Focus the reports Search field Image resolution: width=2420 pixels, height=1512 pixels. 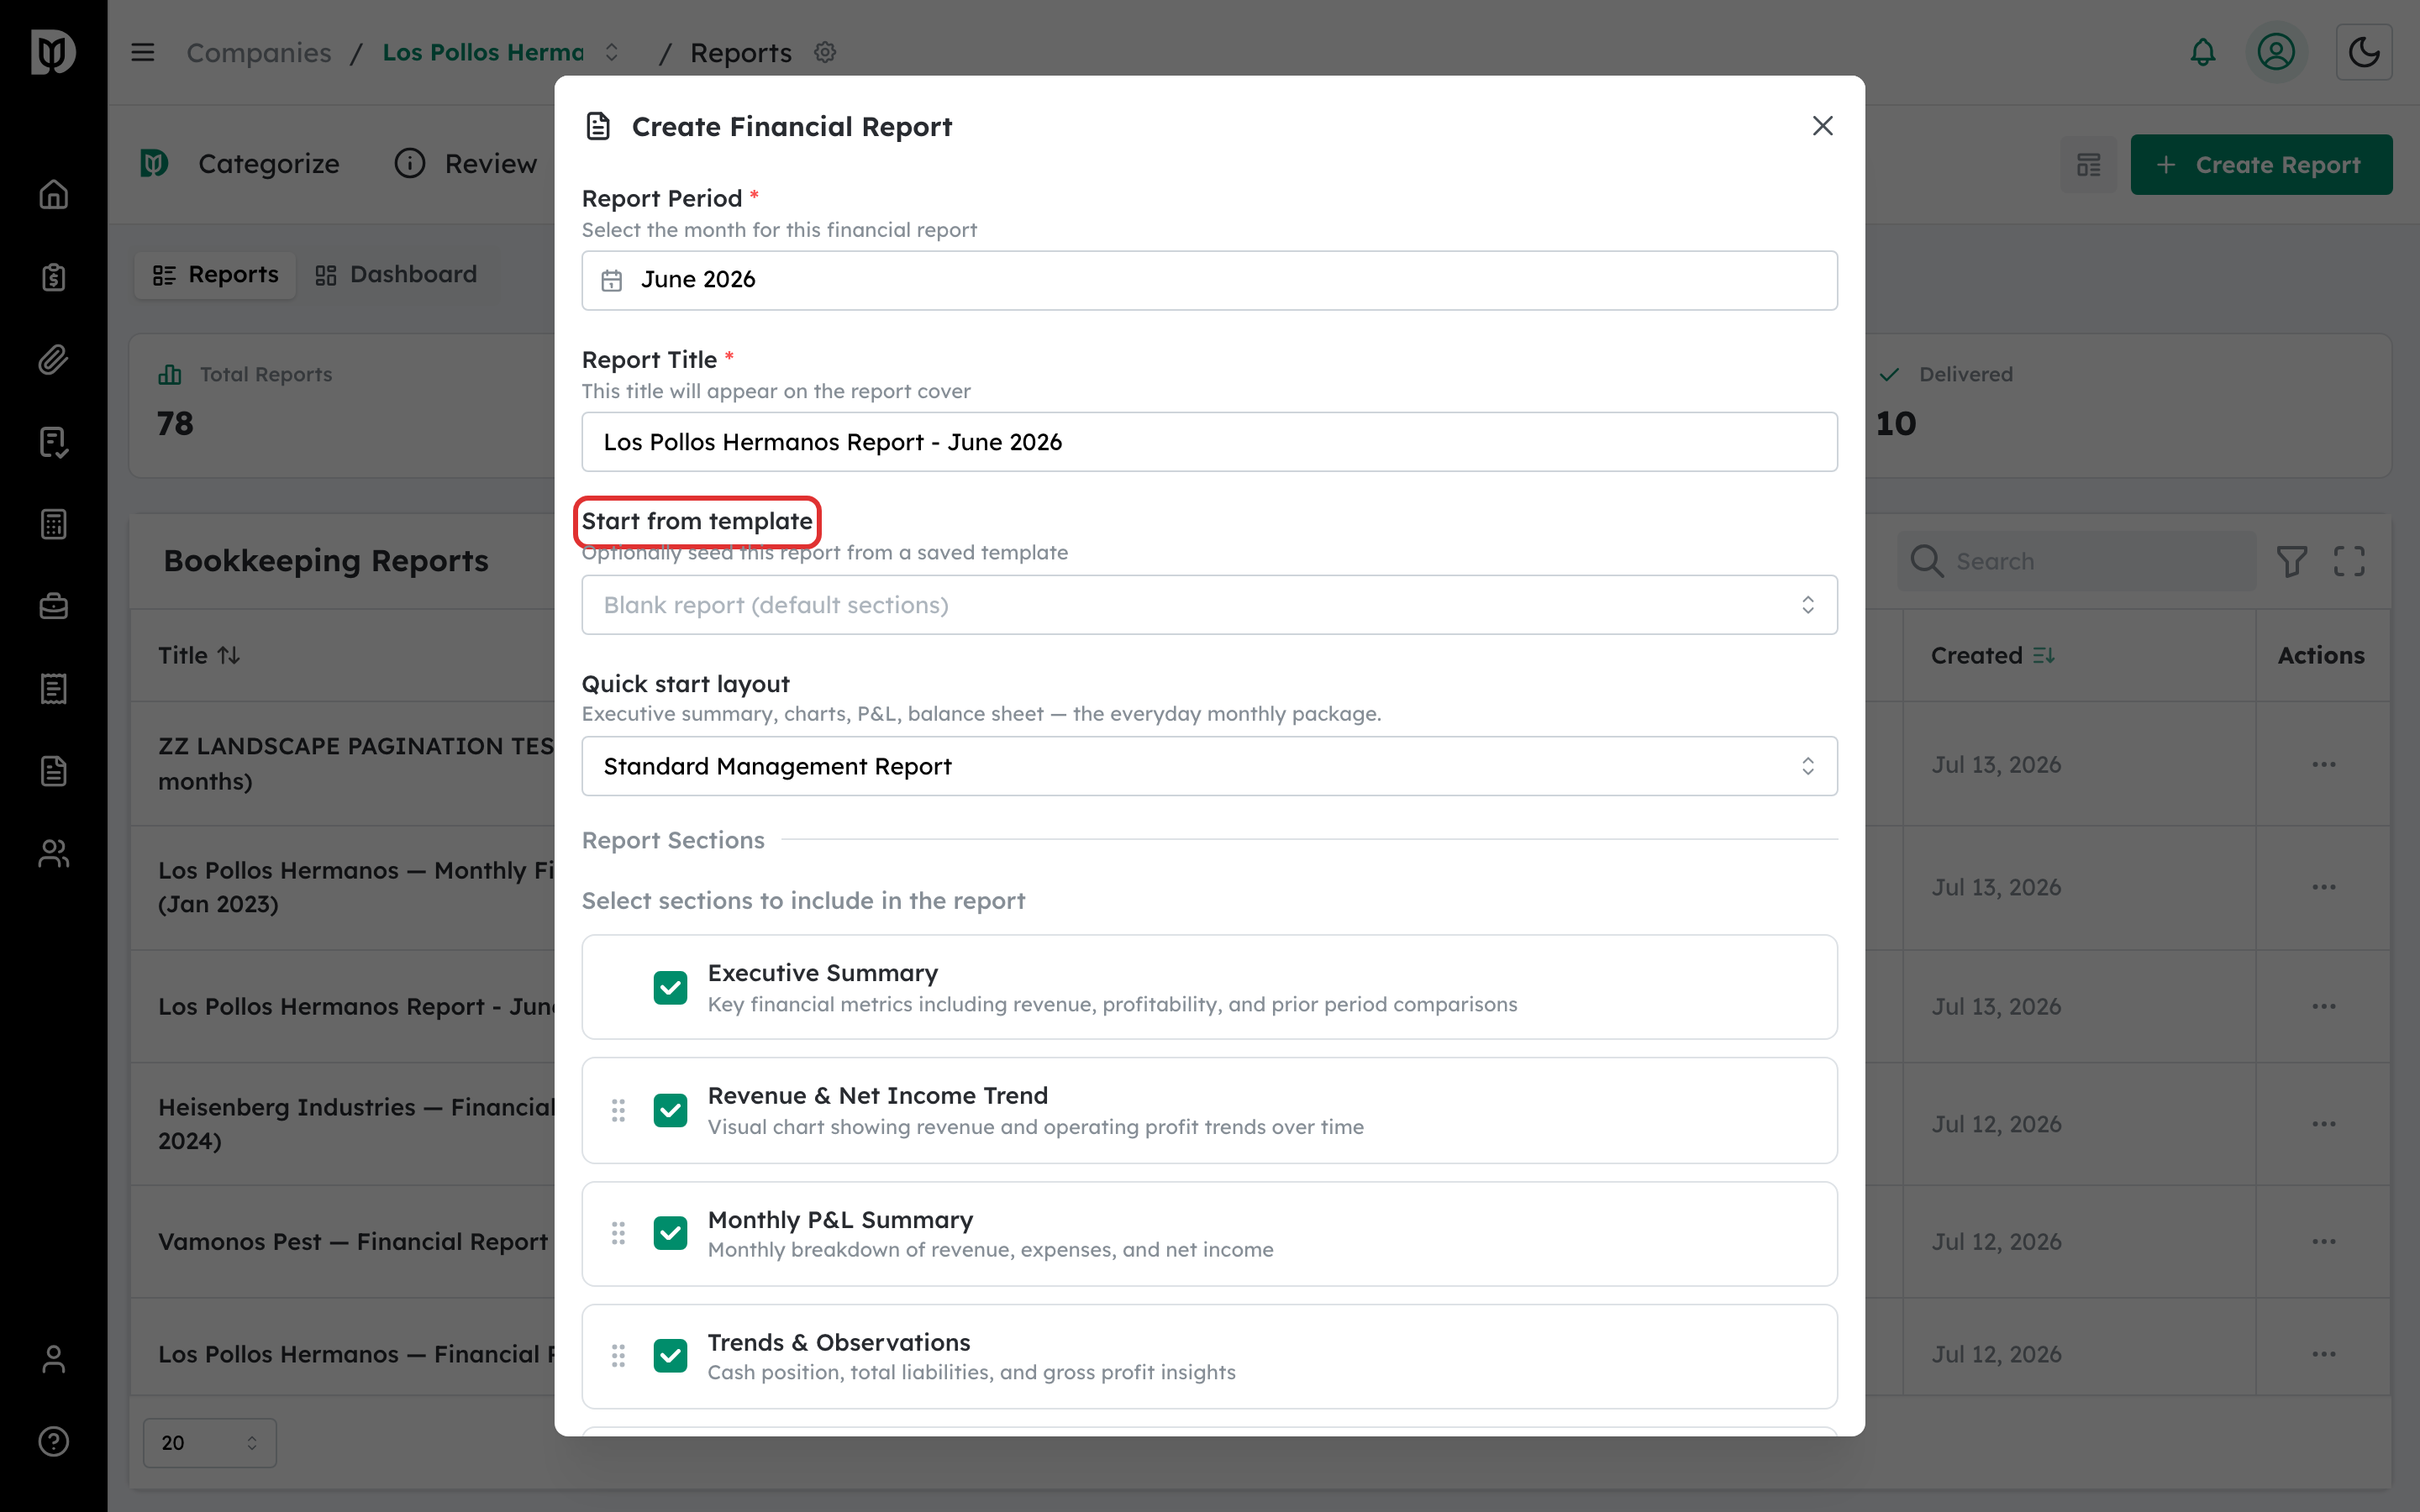pos(2078,561)
